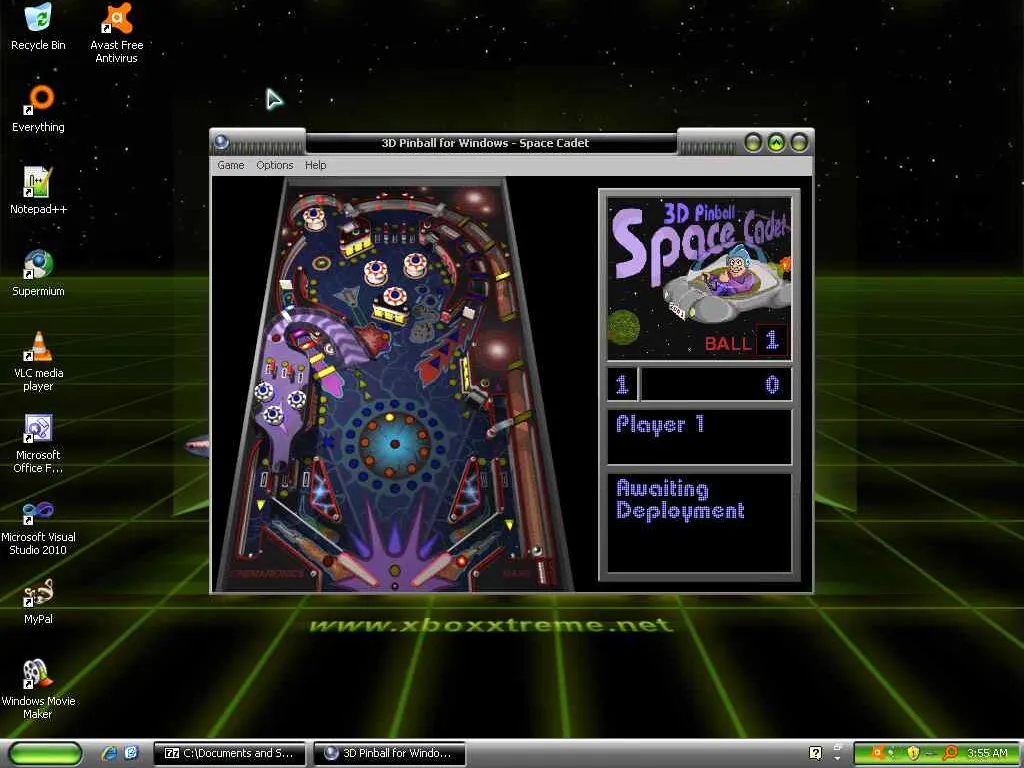Select the Microsoft Office desktop shortcut

(38, 443)
